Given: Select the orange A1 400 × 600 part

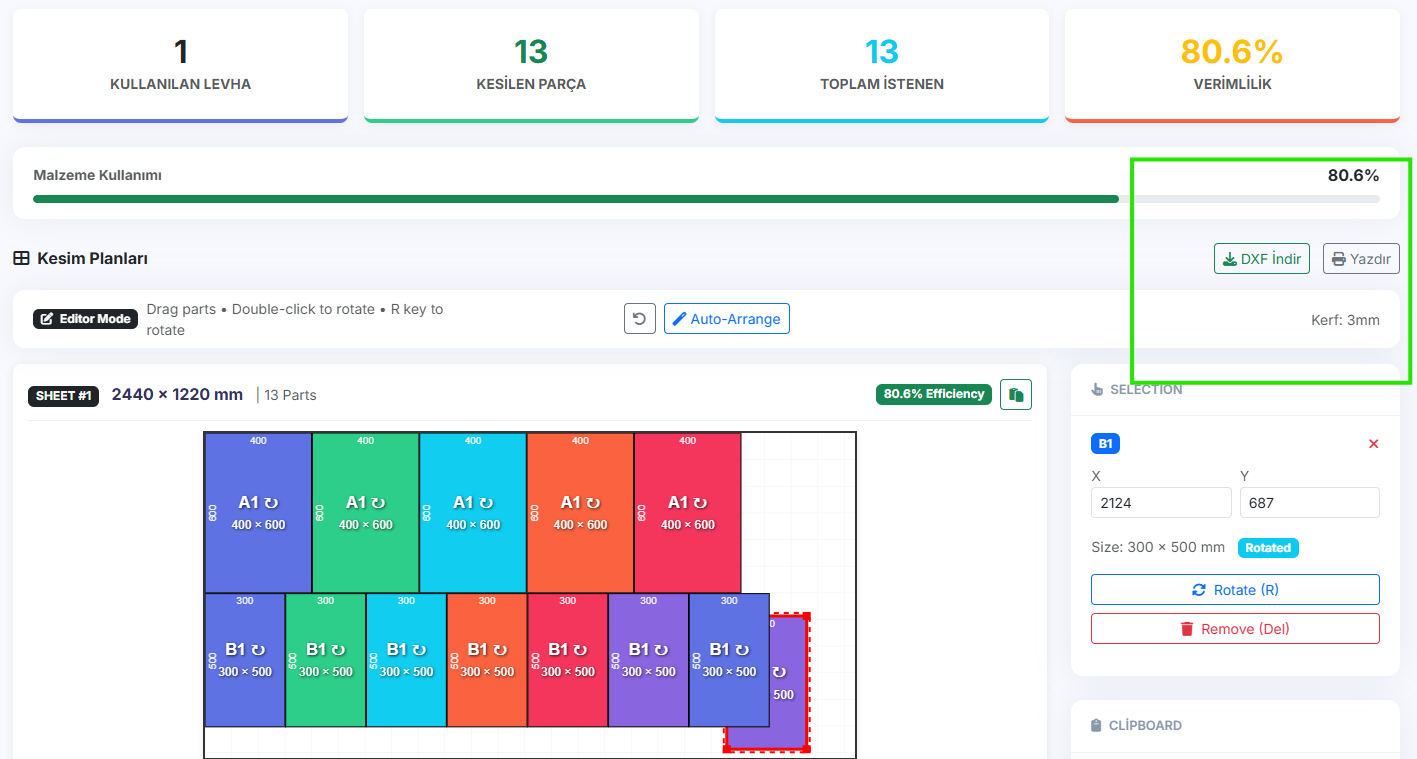Looking at the screenshot, I should (x=580, y=513).
